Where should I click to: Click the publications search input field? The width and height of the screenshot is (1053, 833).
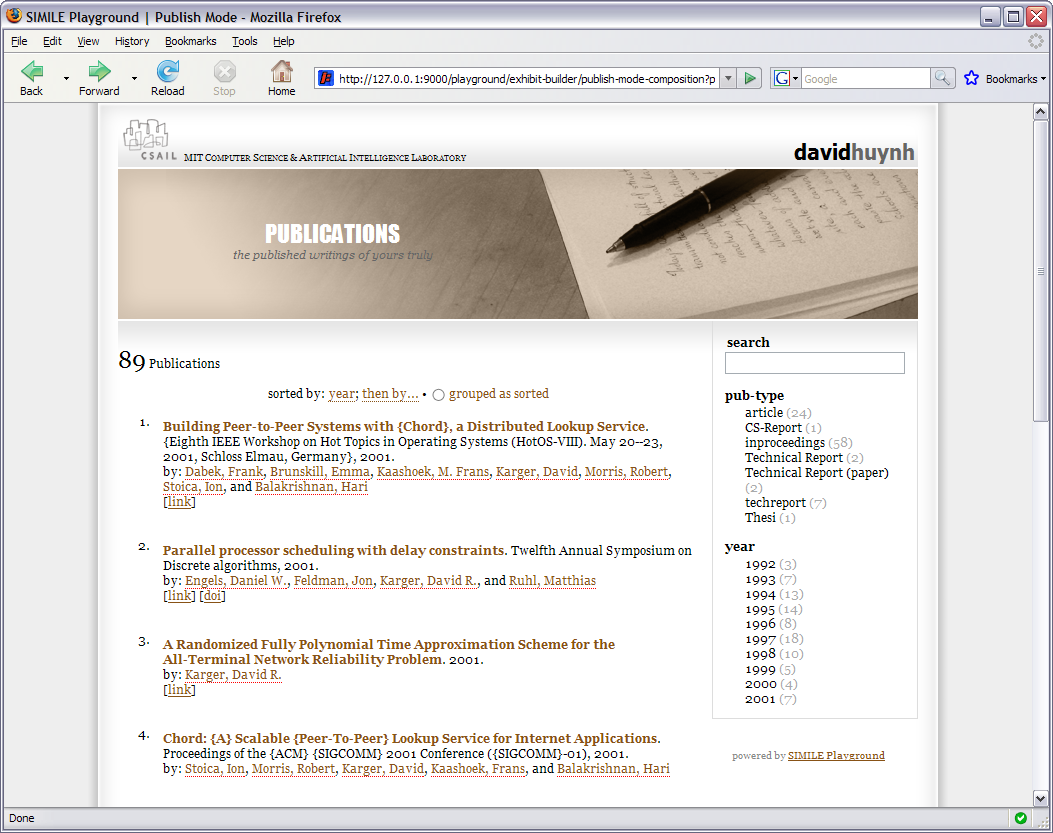pos(814,363)
